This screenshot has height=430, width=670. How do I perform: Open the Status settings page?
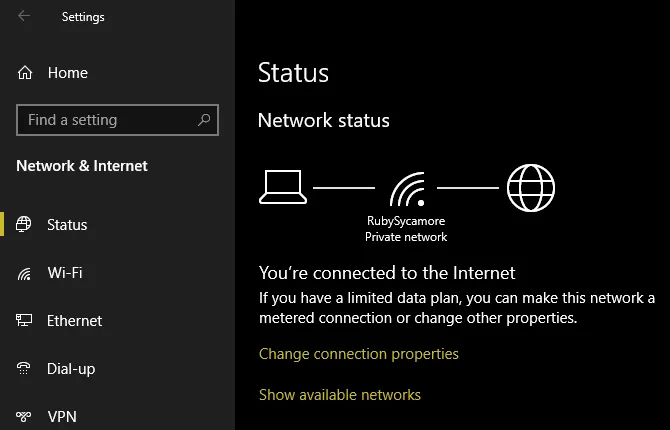pyautogui.click(x=67, y=225)
